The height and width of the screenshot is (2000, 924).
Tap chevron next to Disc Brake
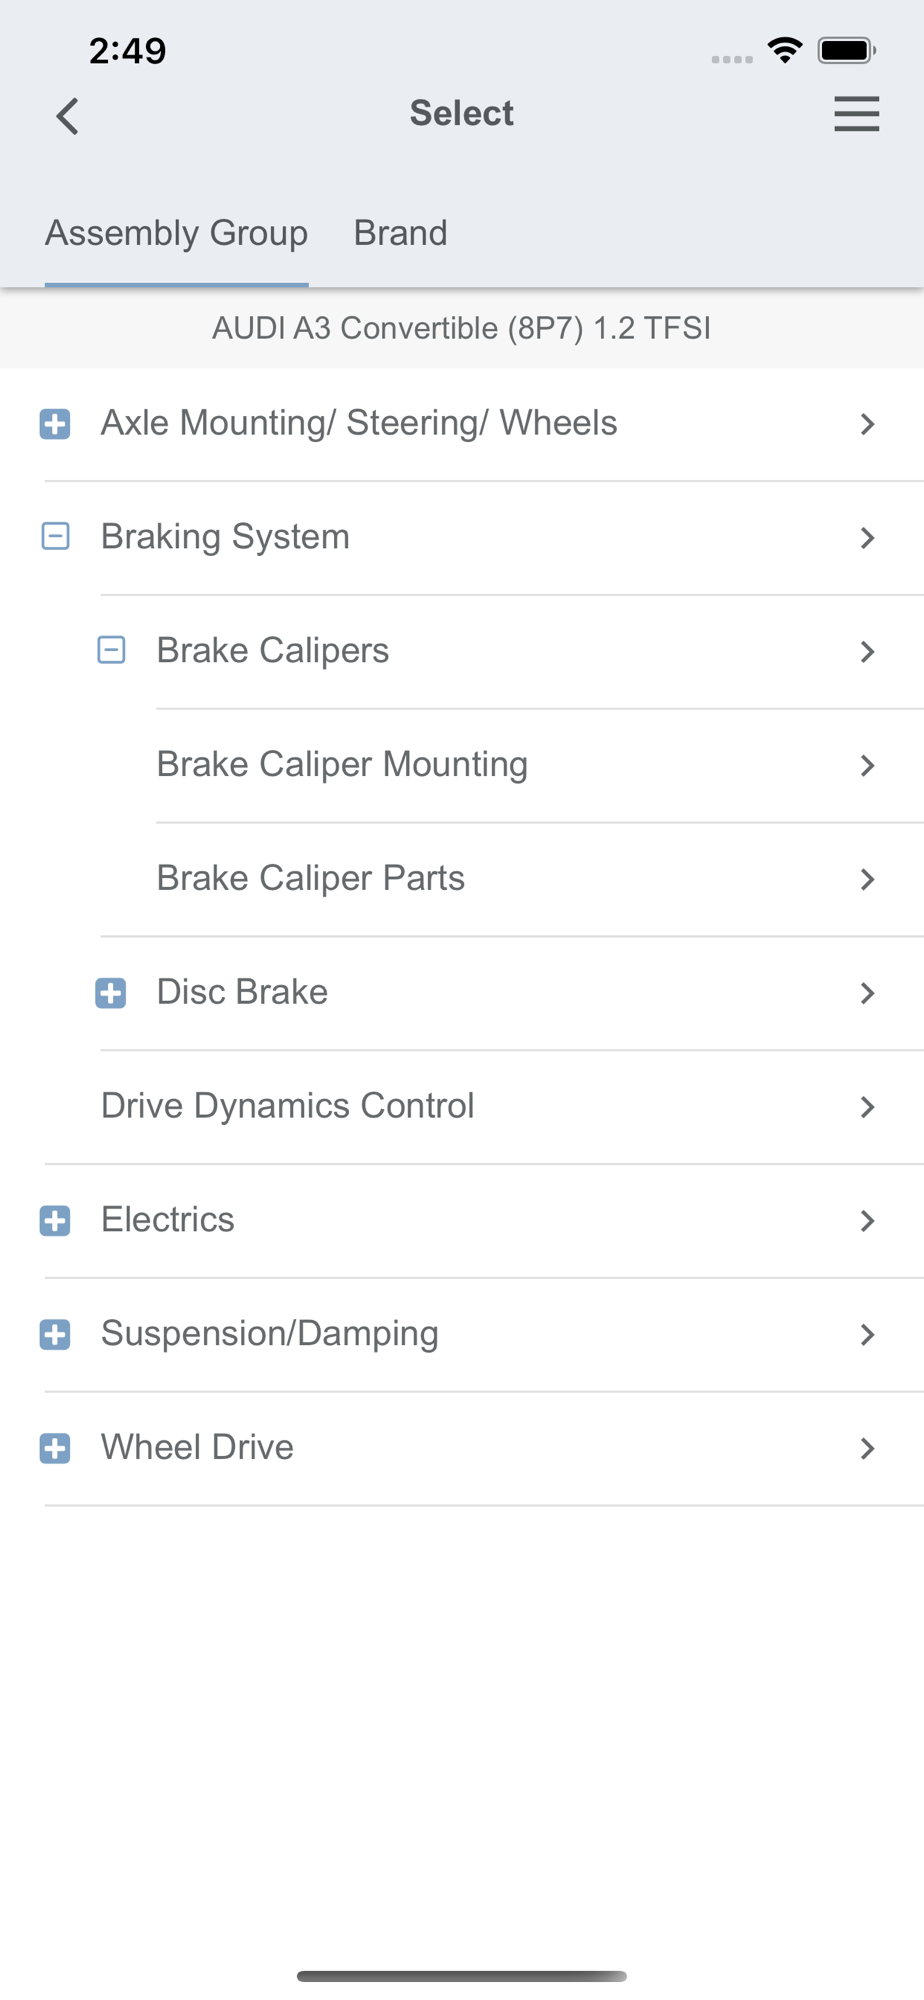(x=867, y=993)
